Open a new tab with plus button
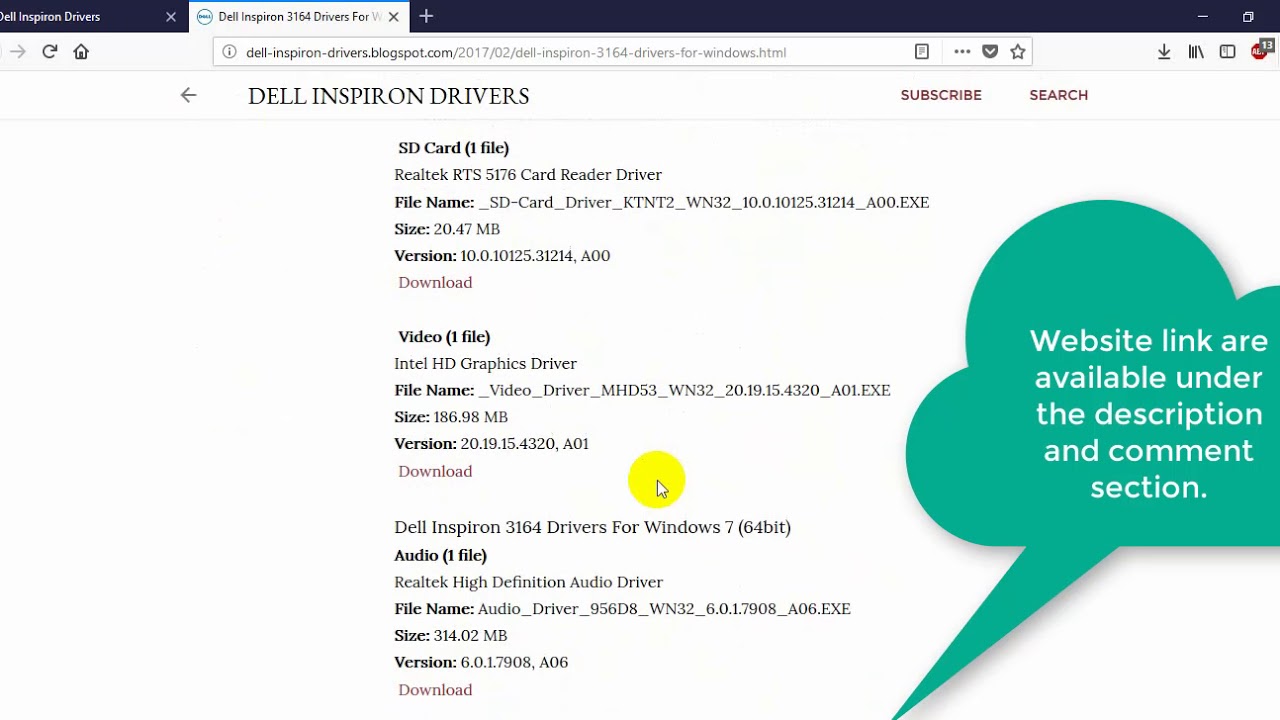 coord(426,16)
